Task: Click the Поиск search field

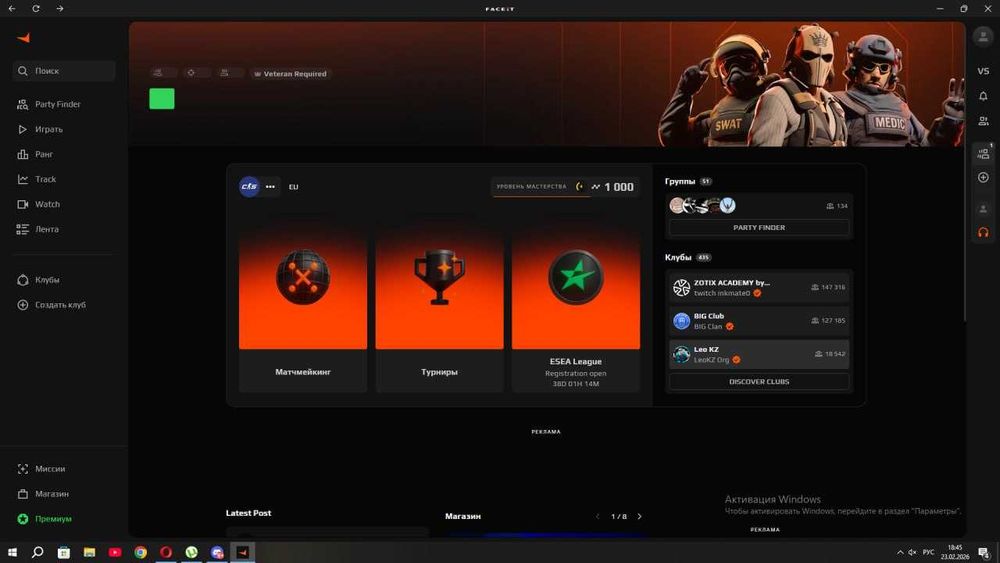Action: click(x=64, y=71)
